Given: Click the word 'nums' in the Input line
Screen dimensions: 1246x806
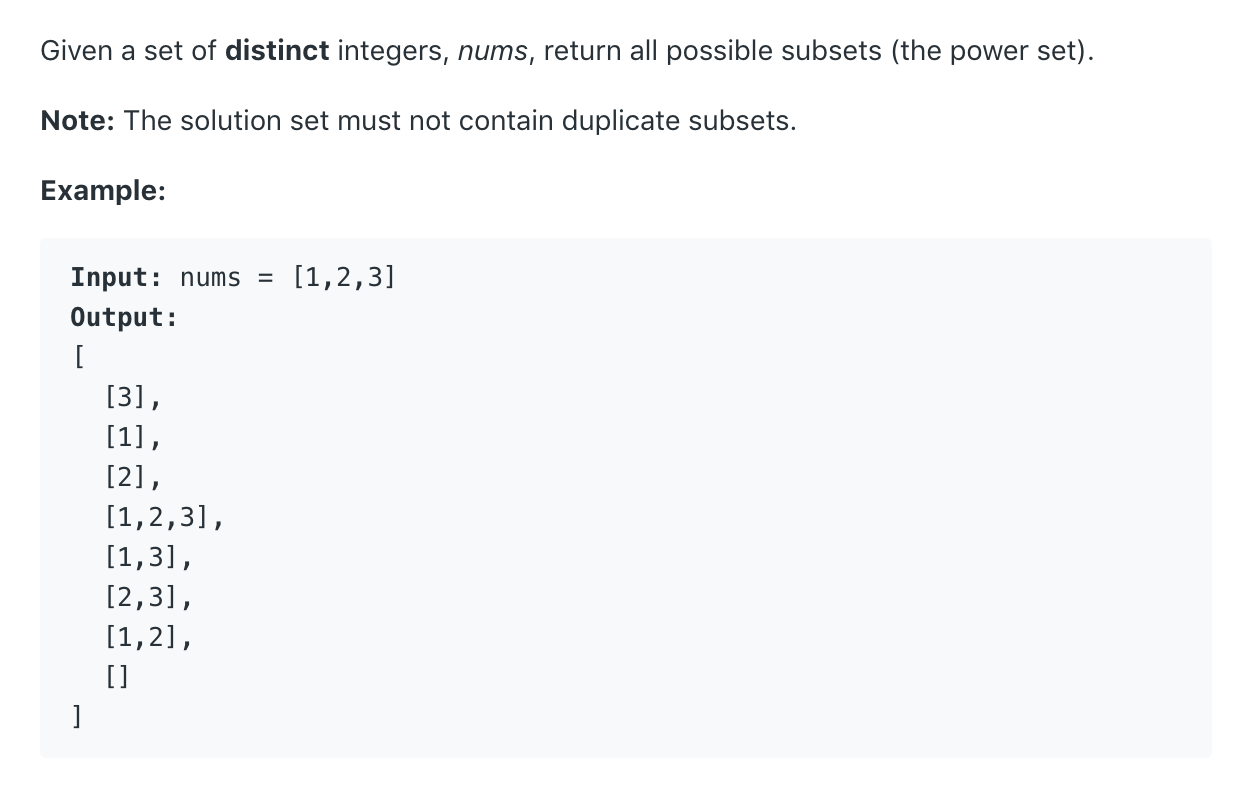Looking at the screenshot, I should click(x=211, y=278).
